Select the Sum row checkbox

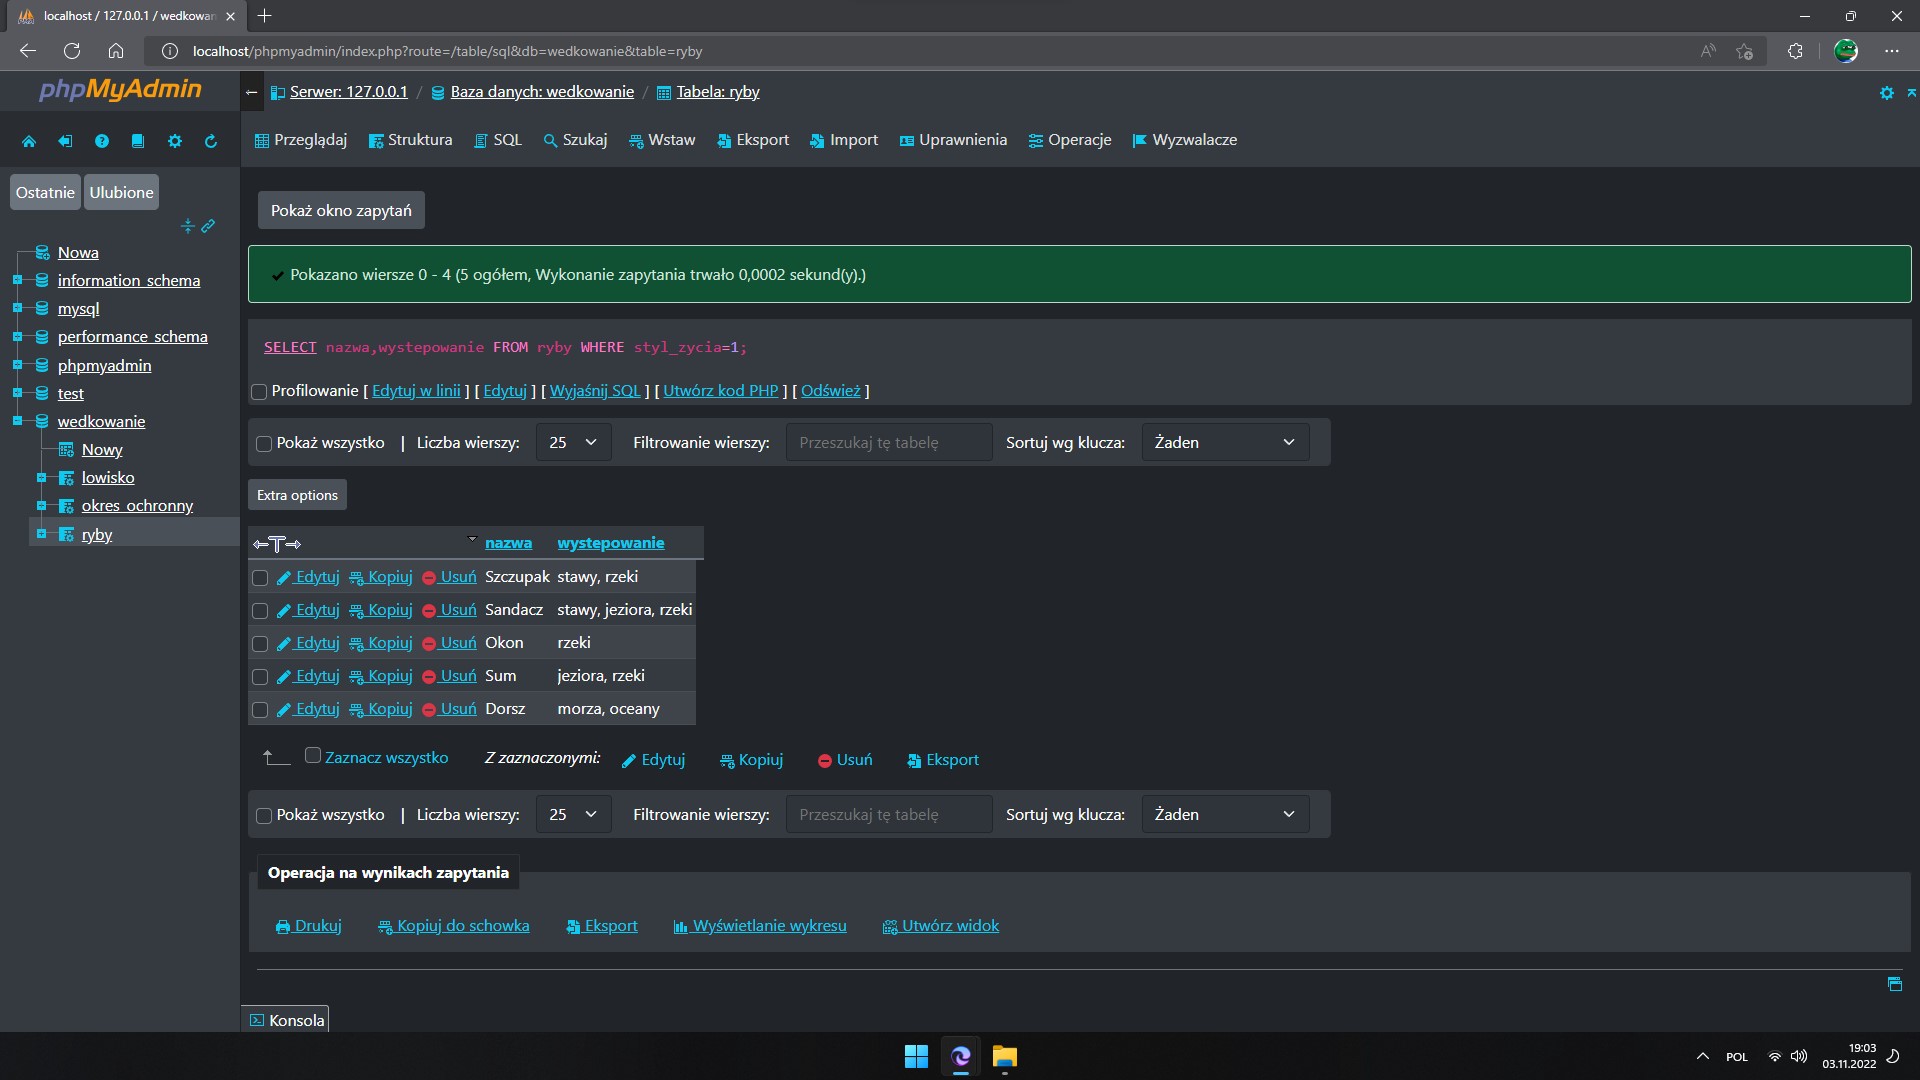coord(260,677)
